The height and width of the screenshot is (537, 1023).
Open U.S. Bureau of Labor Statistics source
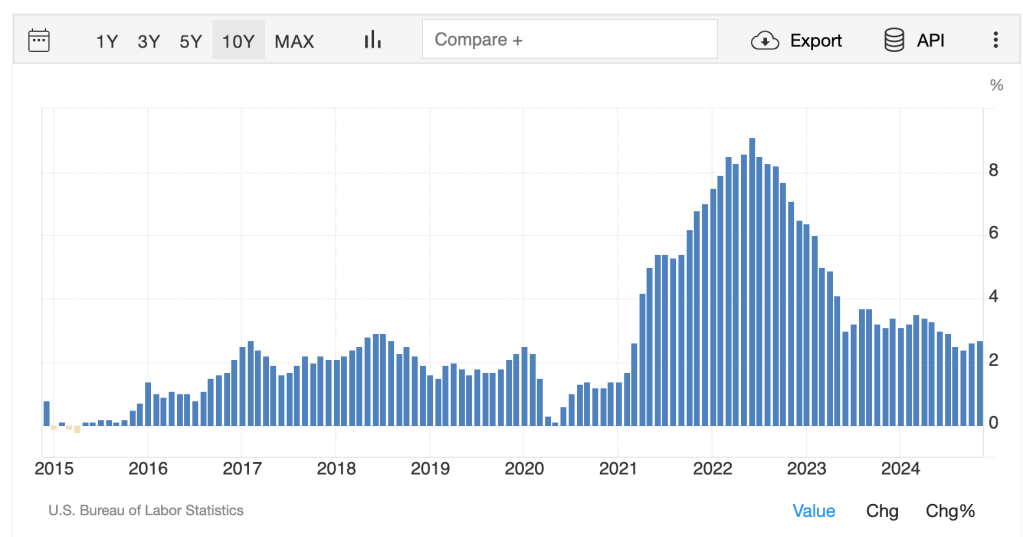click(x=146, y=510)
